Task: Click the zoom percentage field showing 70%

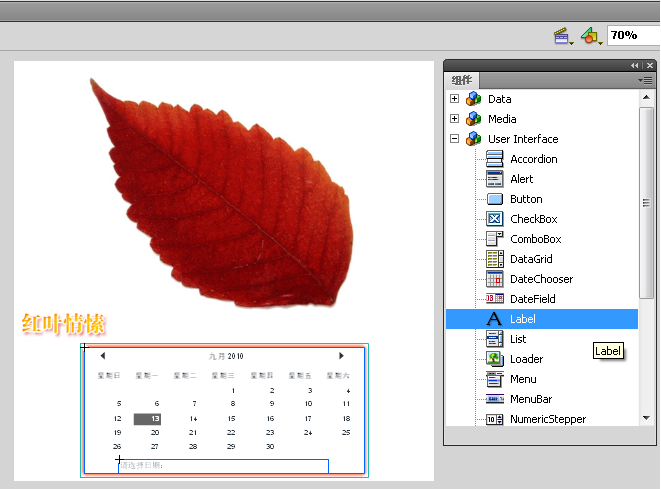Action: pos(632,35)
